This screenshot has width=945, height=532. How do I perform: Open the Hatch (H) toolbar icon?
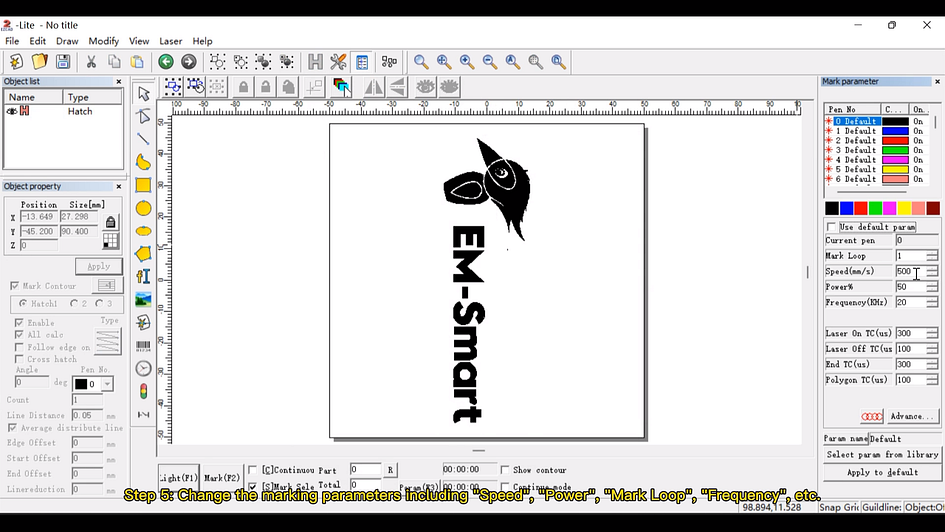(x=315, y=61)
